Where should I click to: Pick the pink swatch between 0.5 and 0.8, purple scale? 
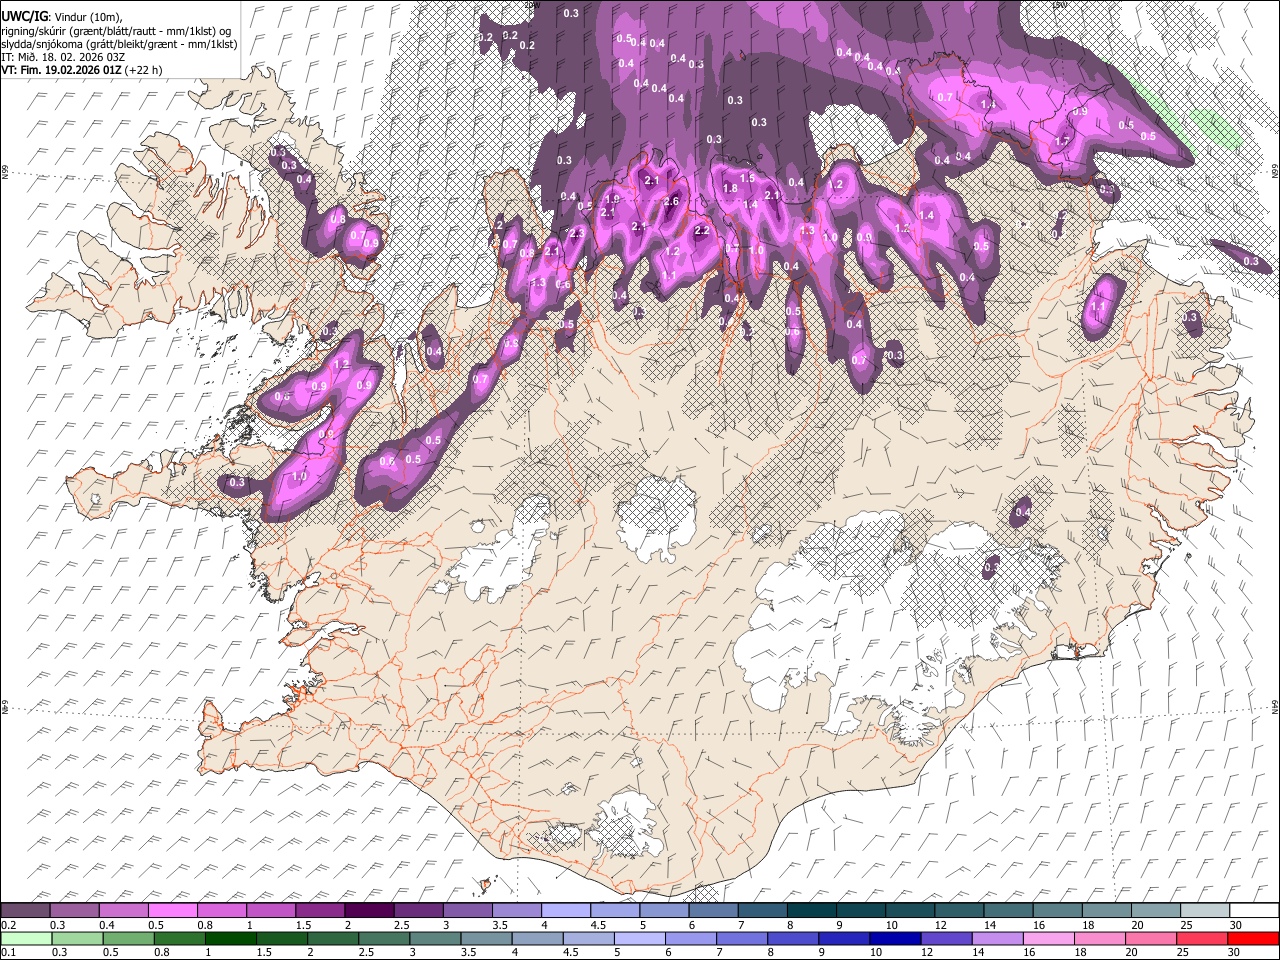(x=173, y=910)
